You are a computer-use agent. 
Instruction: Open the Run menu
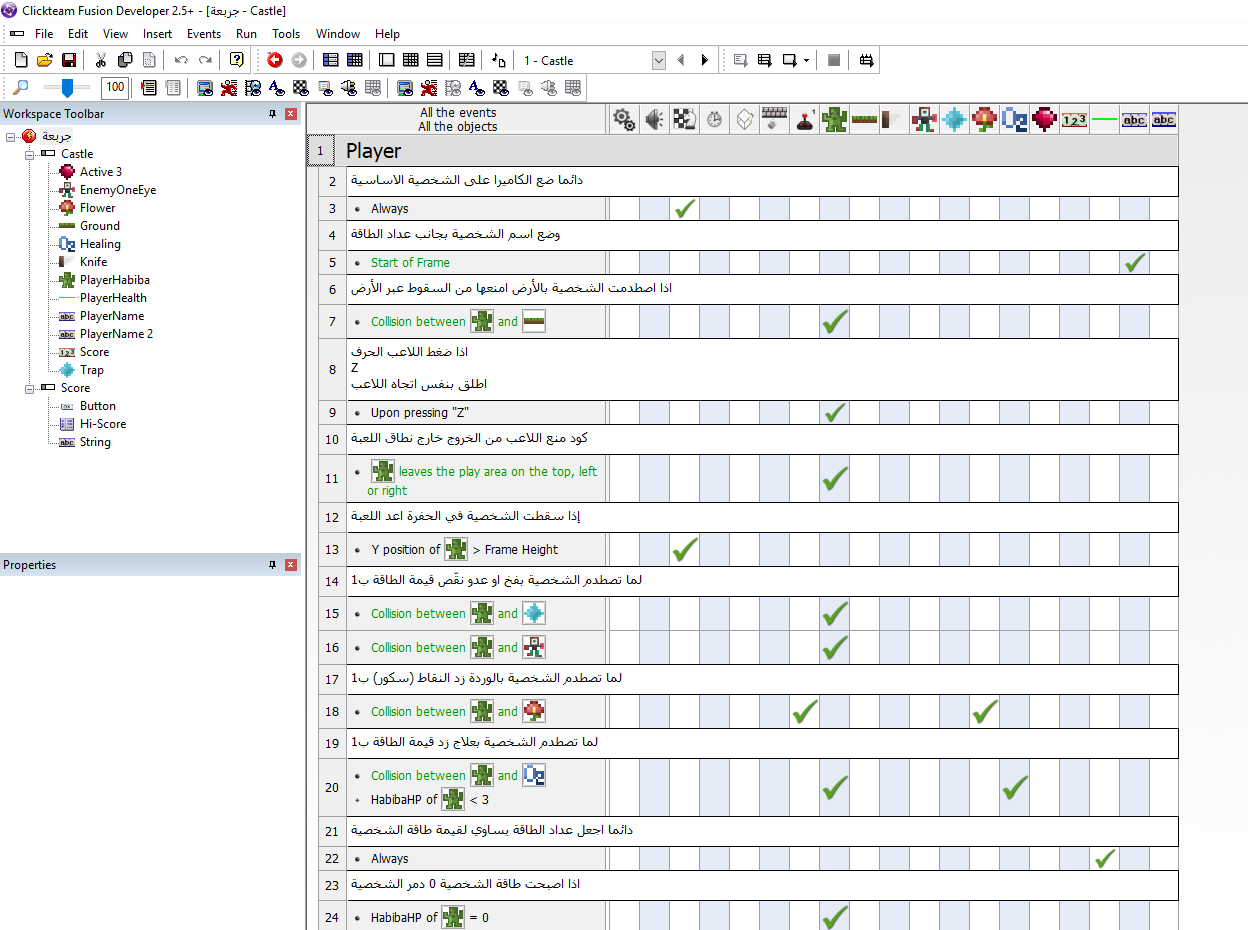click(246, 33)
